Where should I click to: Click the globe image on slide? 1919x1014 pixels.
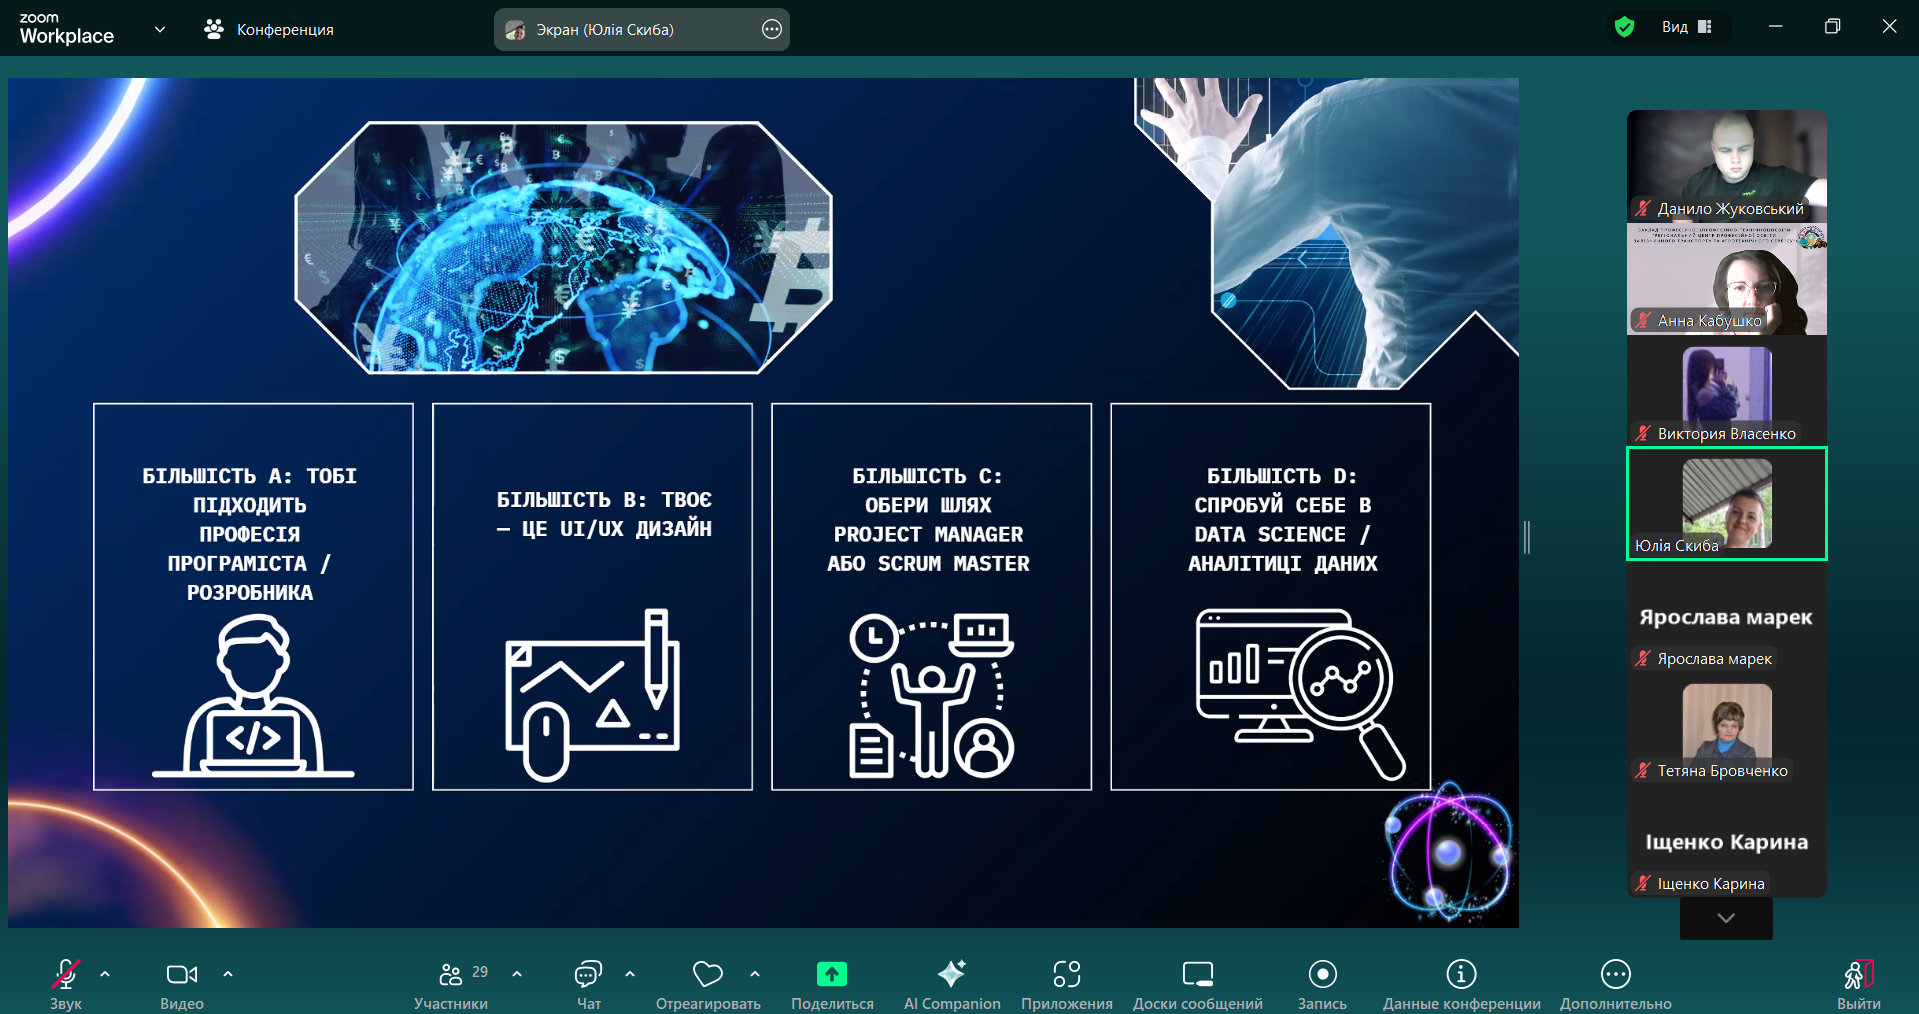[563, 247]
